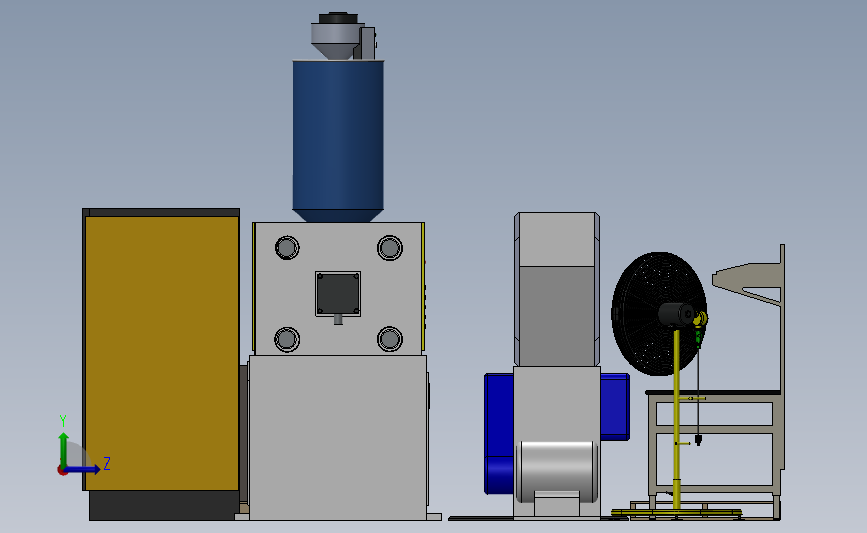This screenshot has height=533, width=867.
Task: Select the black plinth under the yellow cabinet
Action: coord(164,505)
